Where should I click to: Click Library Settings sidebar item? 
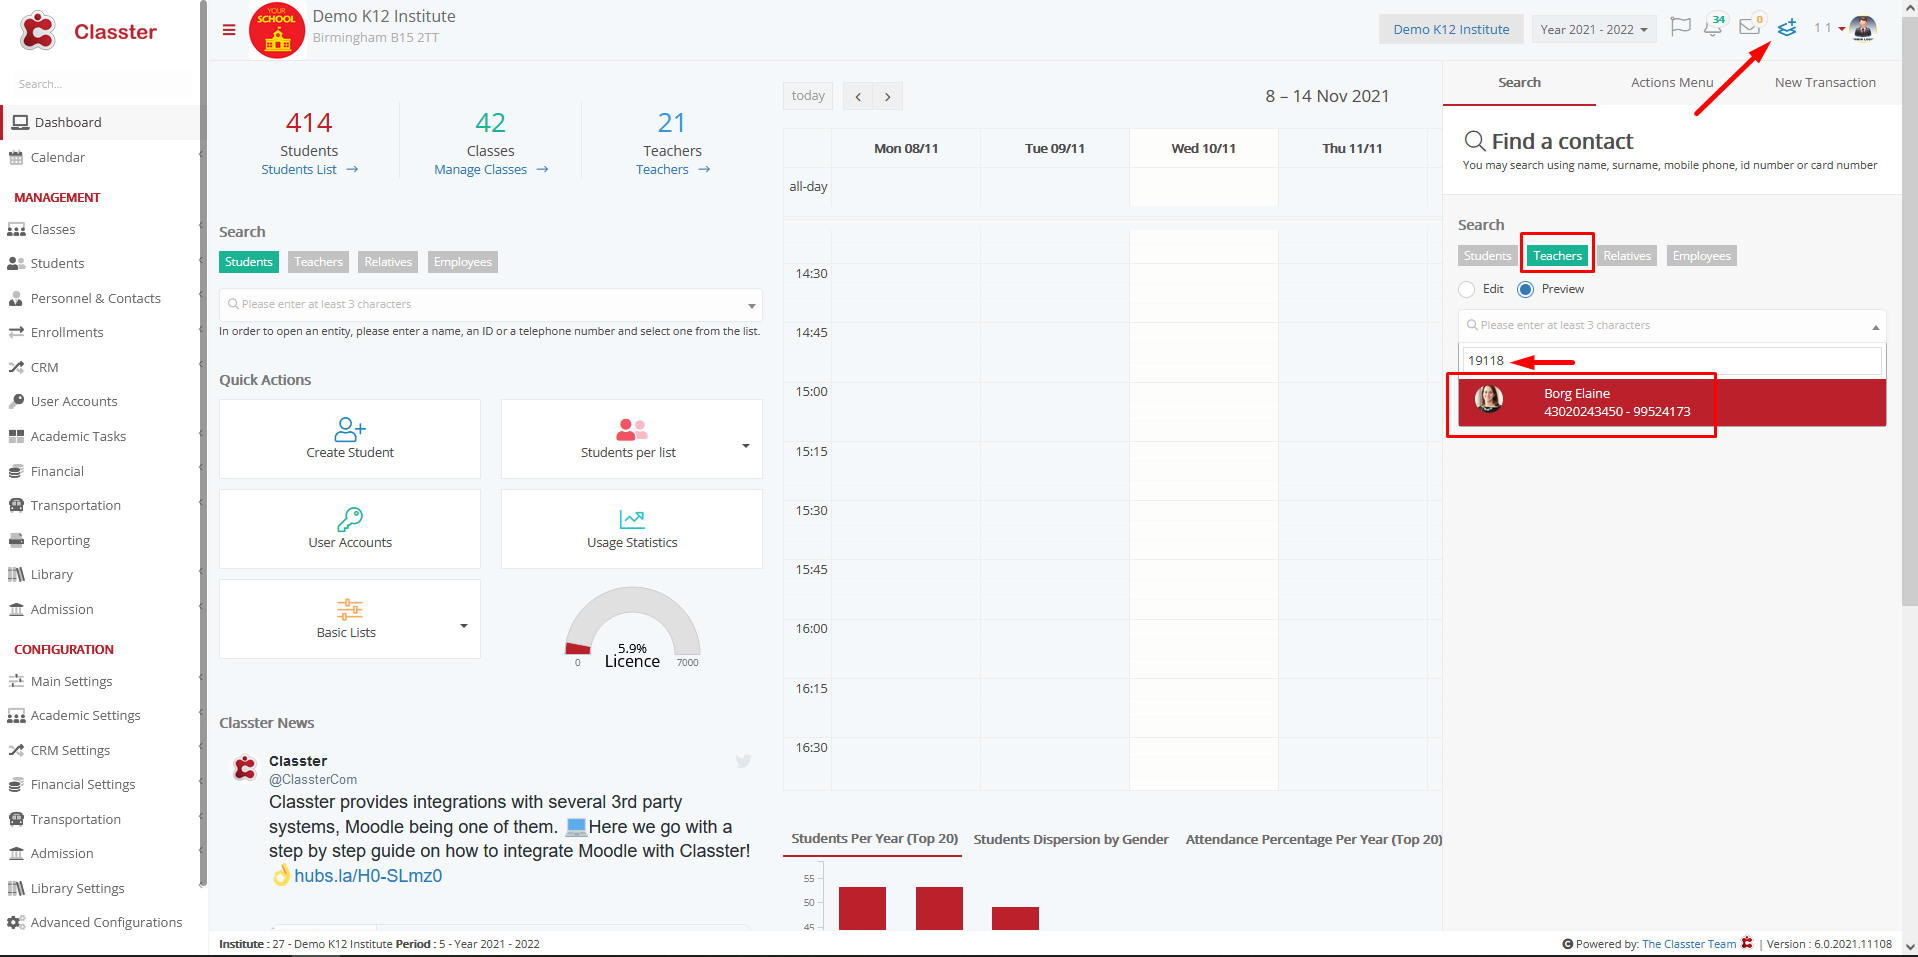[77, 888]
